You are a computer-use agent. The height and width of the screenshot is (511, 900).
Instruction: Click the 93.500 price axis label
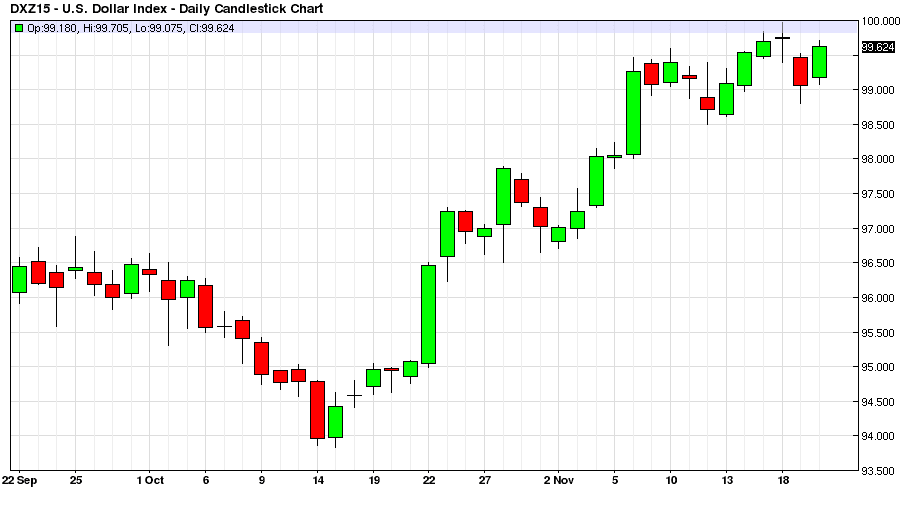tap(878, 471)
